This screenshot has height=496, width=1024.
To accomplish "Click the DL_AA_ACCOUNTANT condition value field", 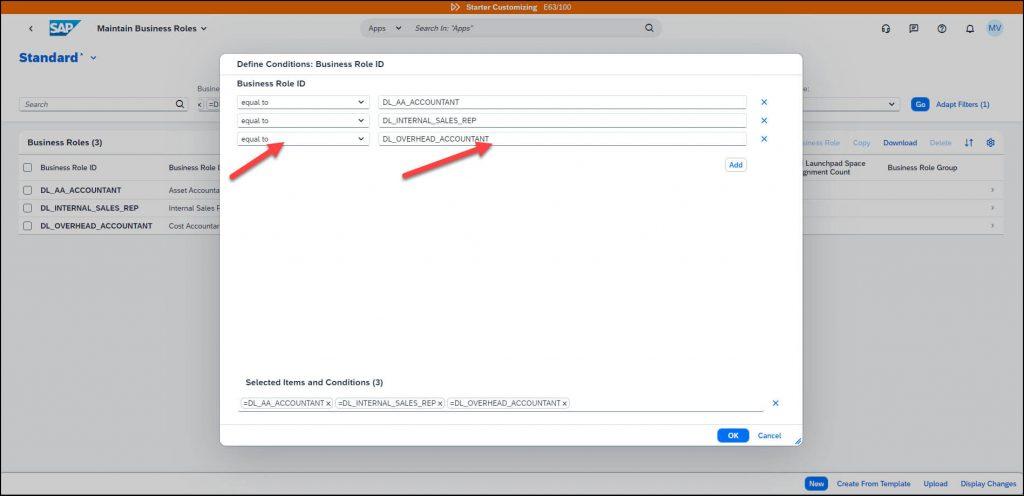I will (x=562, y=102).
